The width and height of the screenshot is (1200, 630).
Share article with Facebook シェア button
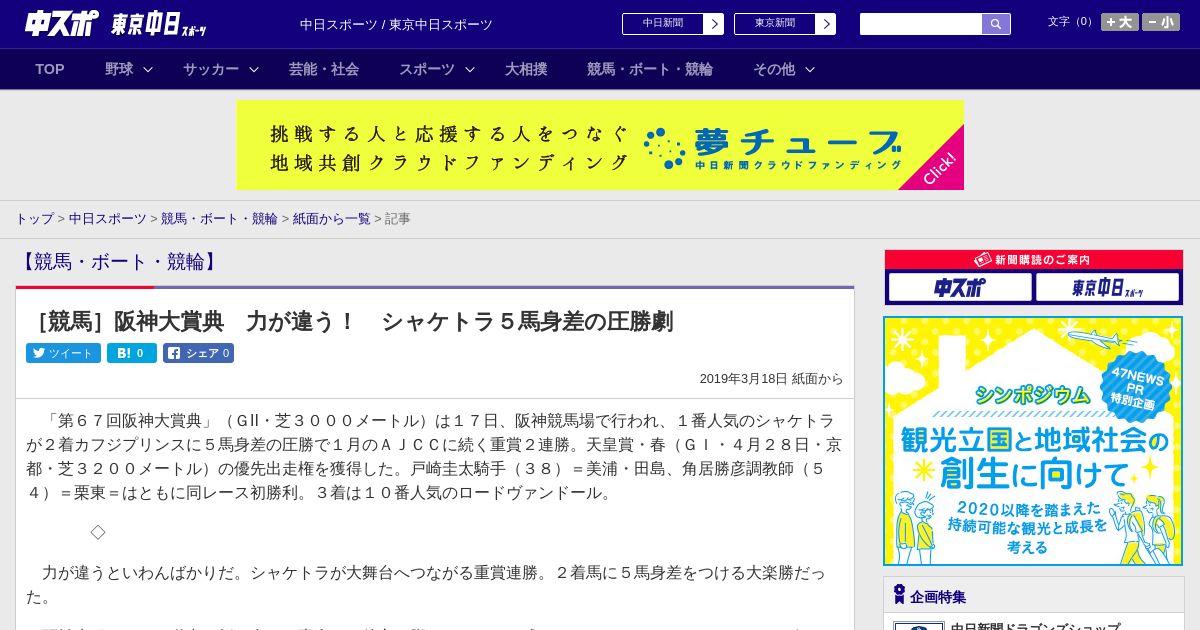tap(198, 353)
